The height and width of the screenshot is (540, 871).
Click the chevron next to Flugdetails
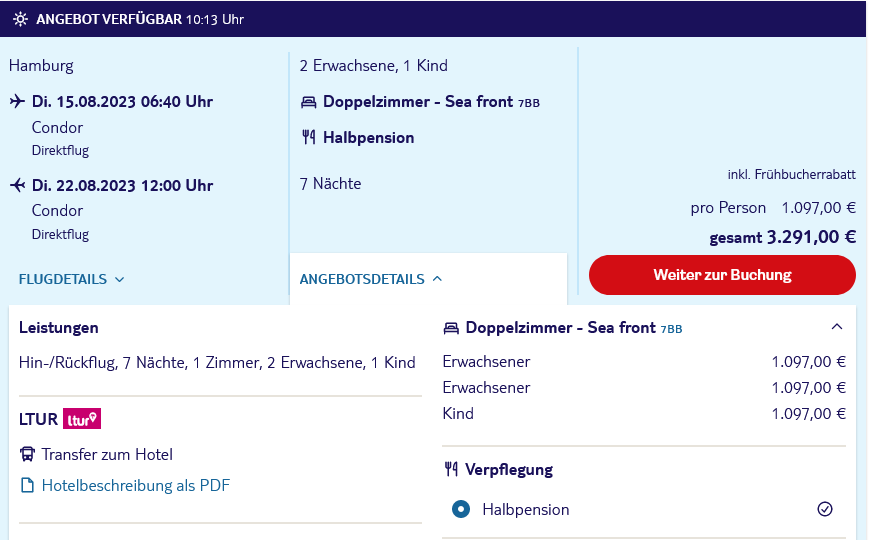[x=119, y=279]
